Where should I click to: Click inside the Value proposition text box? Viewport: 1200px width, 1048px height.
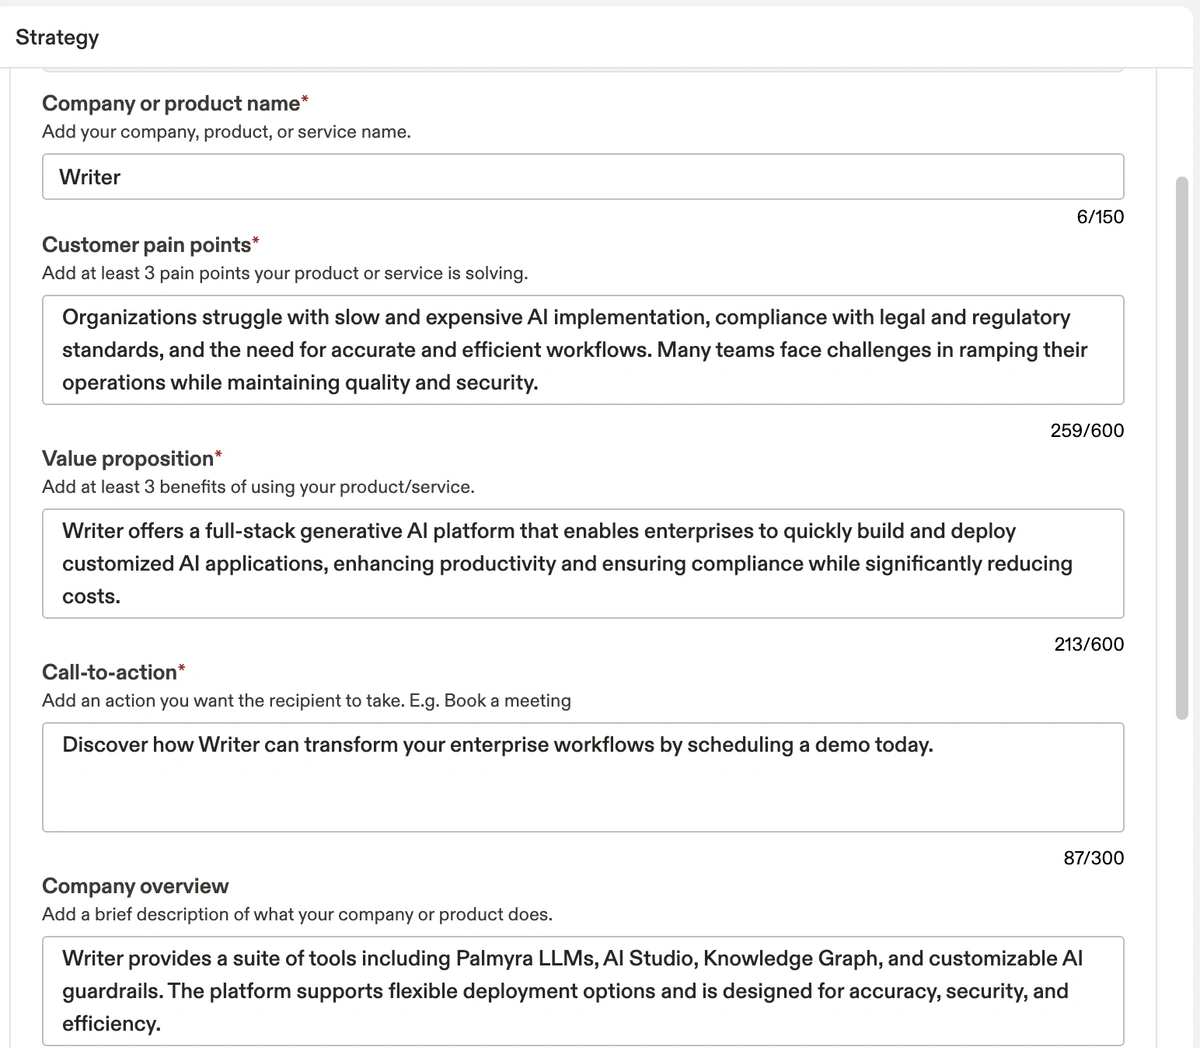tap(583, 564)
